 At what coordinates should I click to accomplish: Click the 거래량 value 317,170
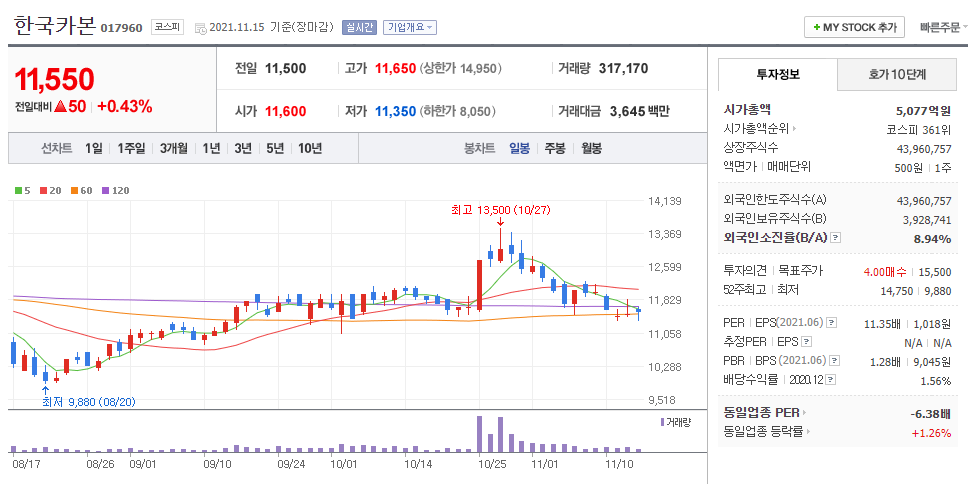[x=623, y=69]
